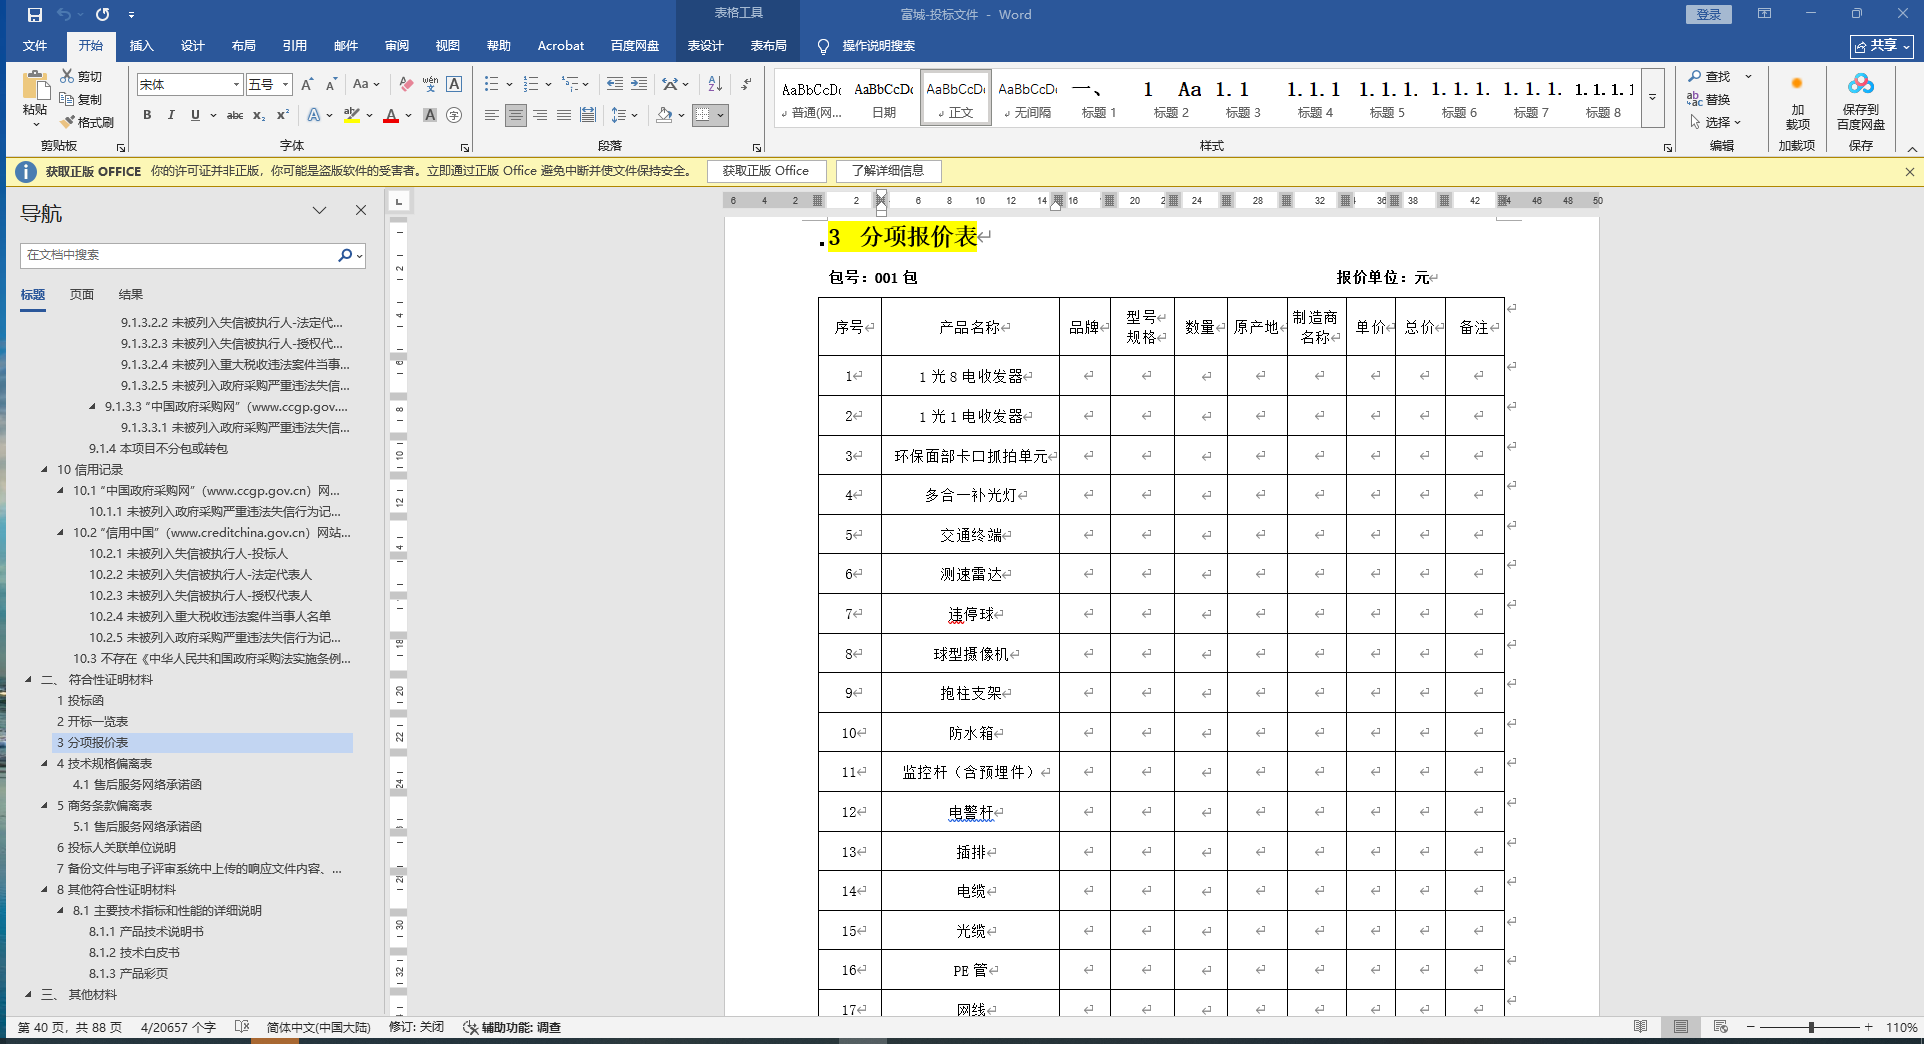This screenshot has height=1044, width=1924.
Task: Toggle bold formatting
Action: pos(147,115)
